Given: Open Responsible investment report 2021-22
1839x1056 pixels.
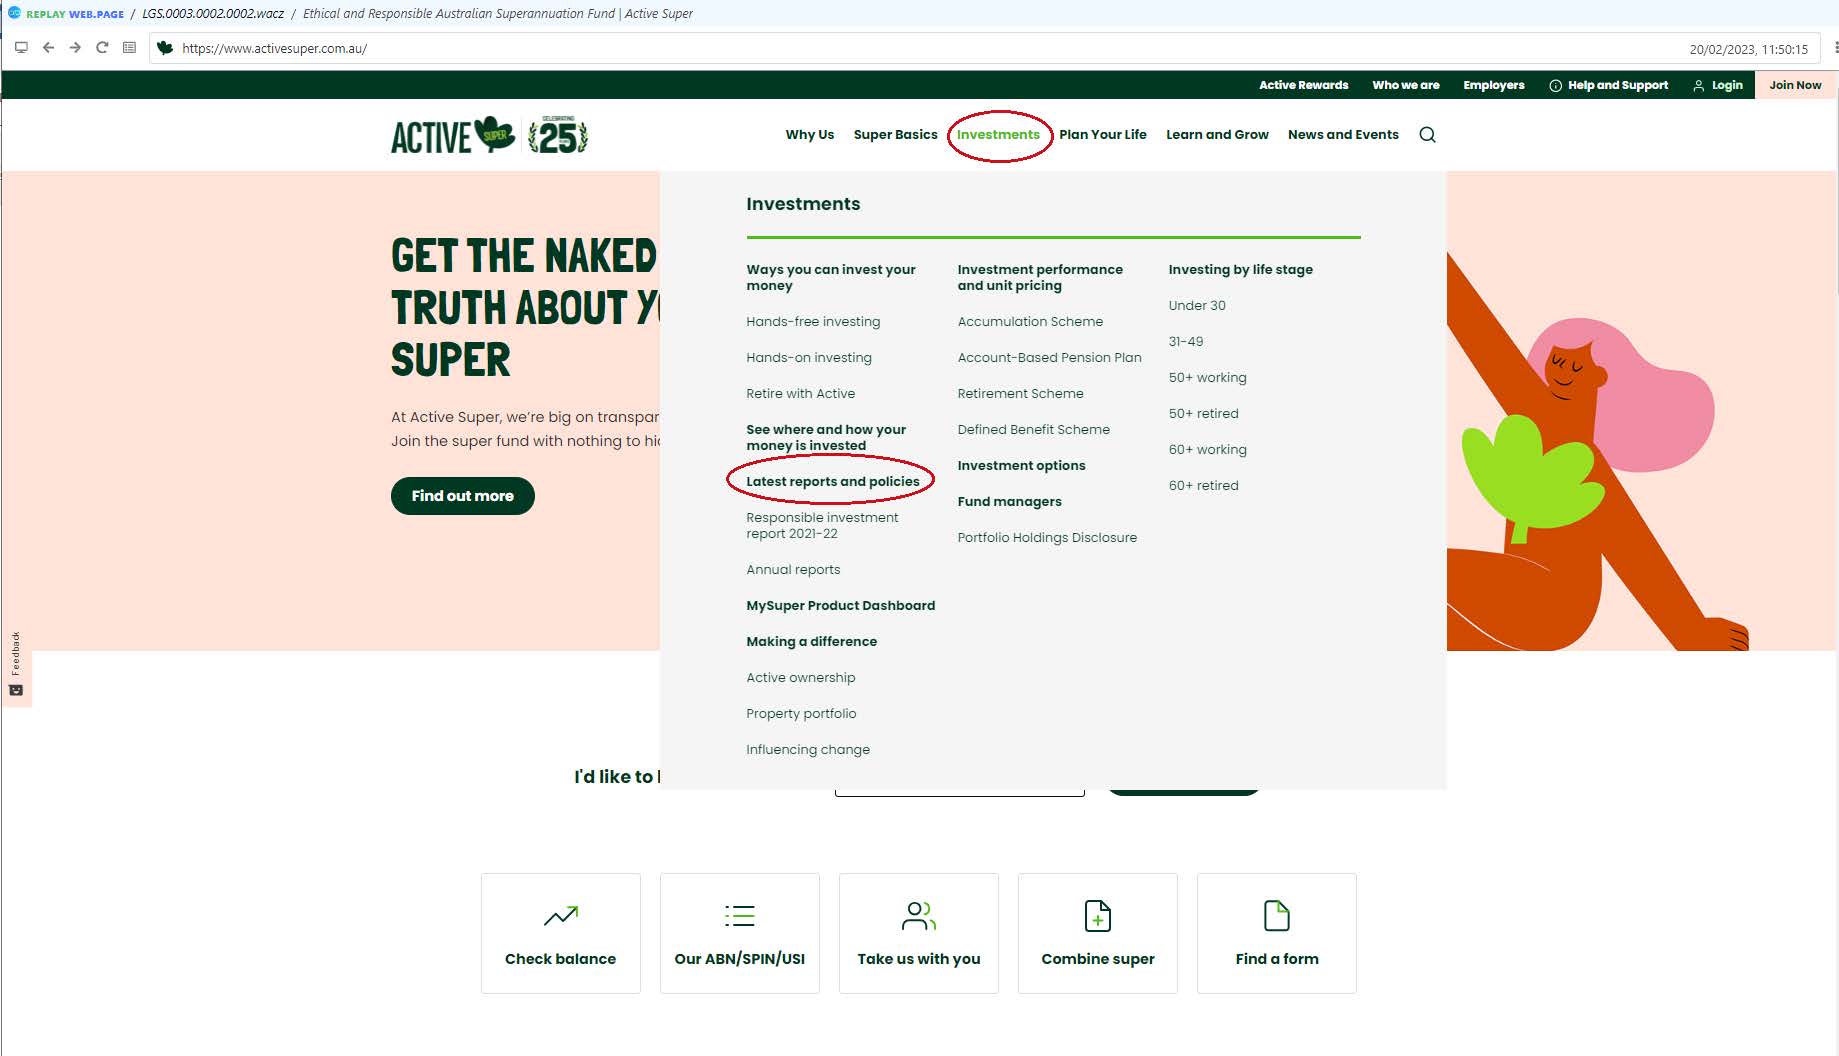Looking at the screenshot, I should (x=822, y=526).
